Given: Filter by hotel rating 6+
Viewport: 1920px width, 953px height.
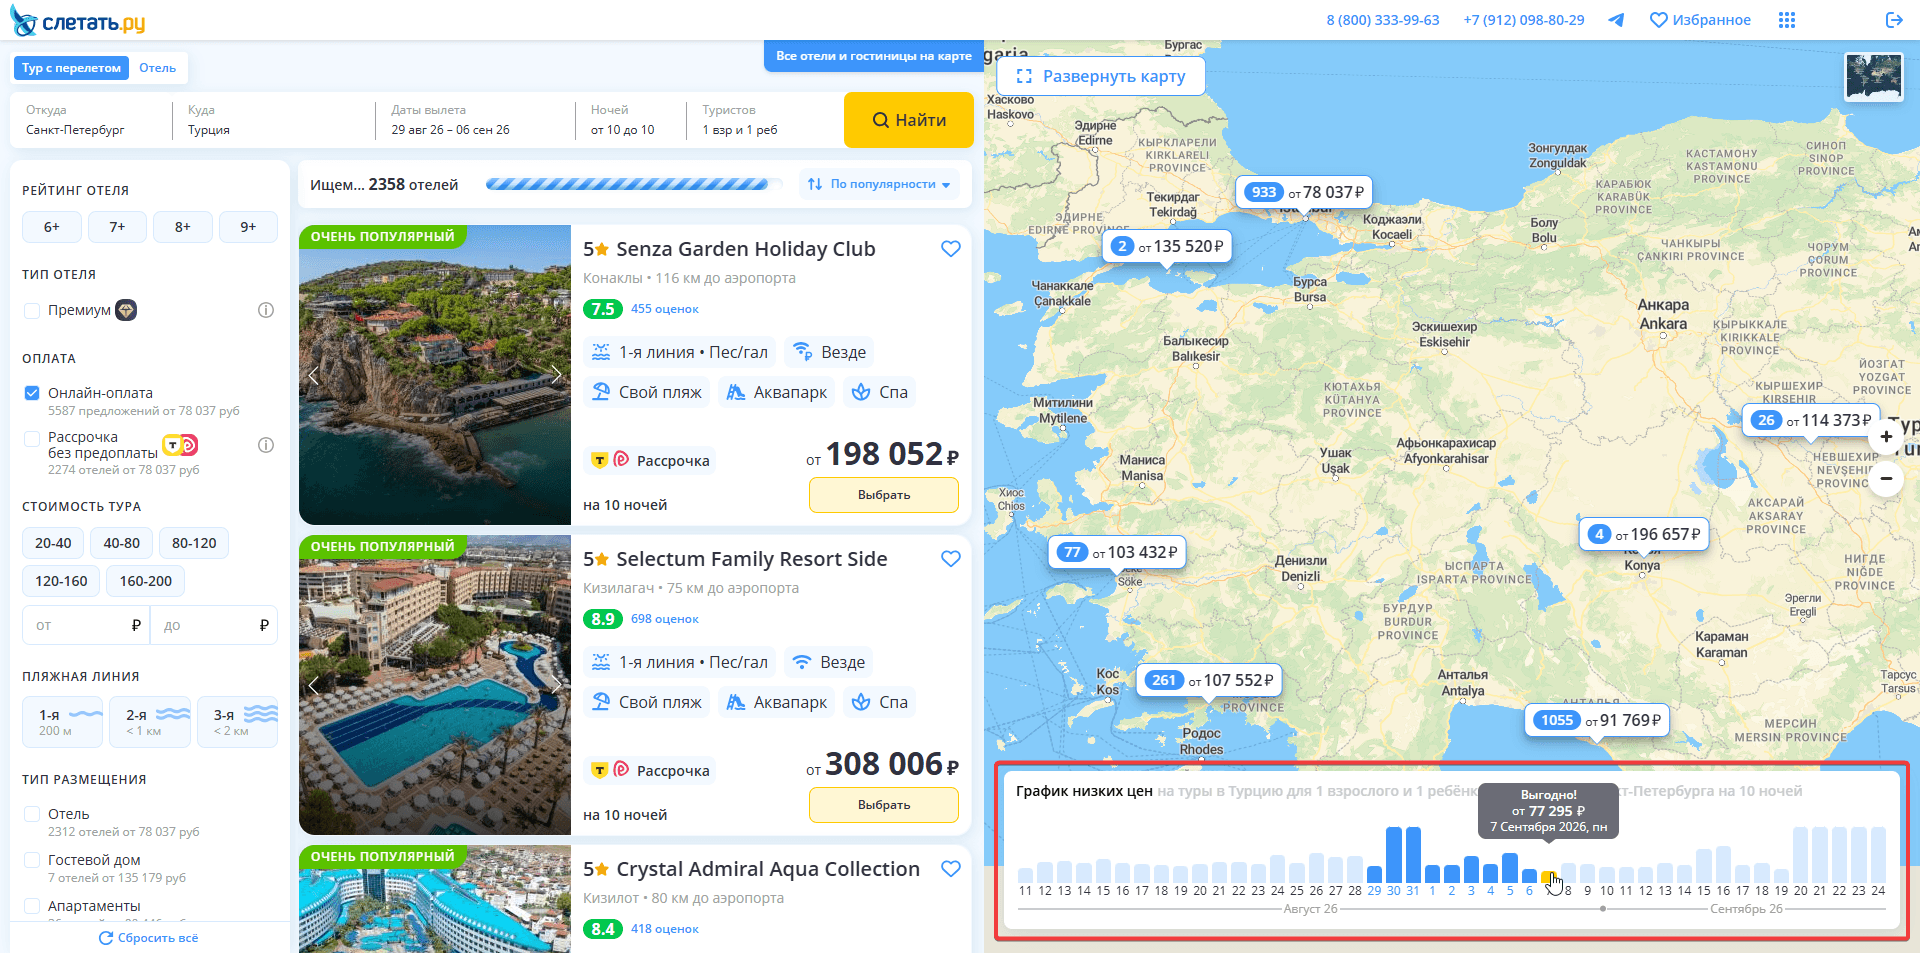Looking at the screenshot, I should [x=51, y=227].
